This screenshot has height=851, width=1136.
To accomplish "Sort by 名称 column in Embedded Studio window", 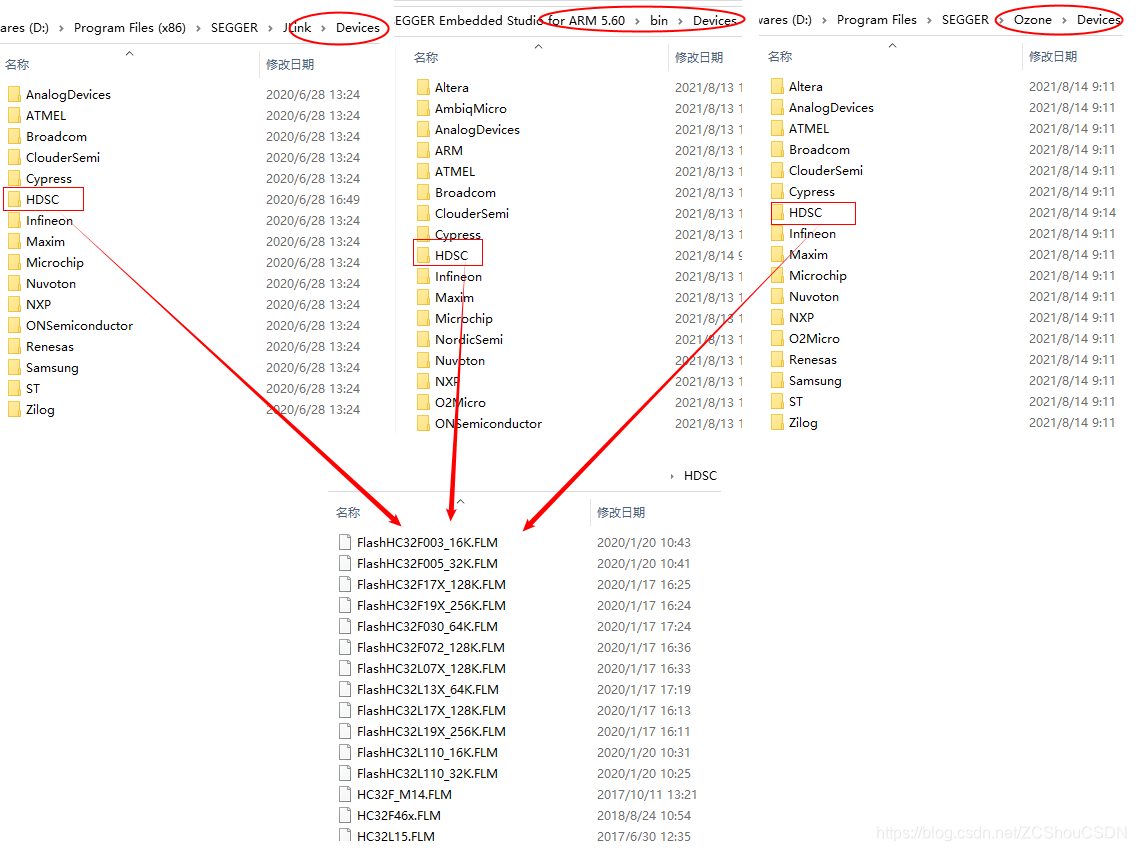I will point(426,57).
